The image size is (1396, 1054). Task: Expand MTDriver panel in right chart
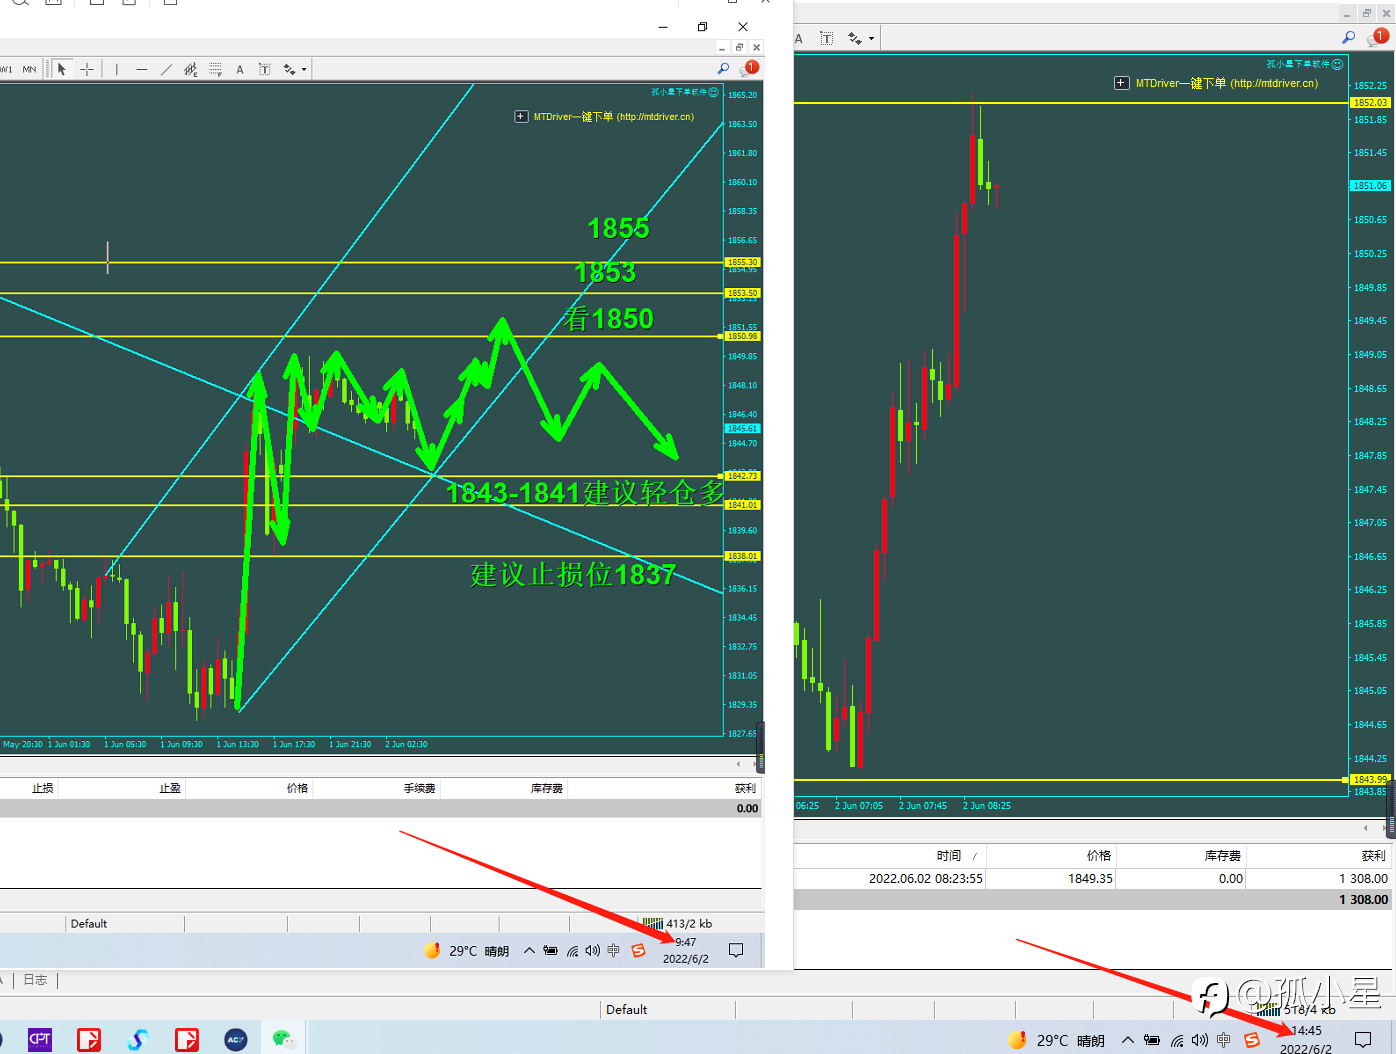click(x=1122, y=83)
